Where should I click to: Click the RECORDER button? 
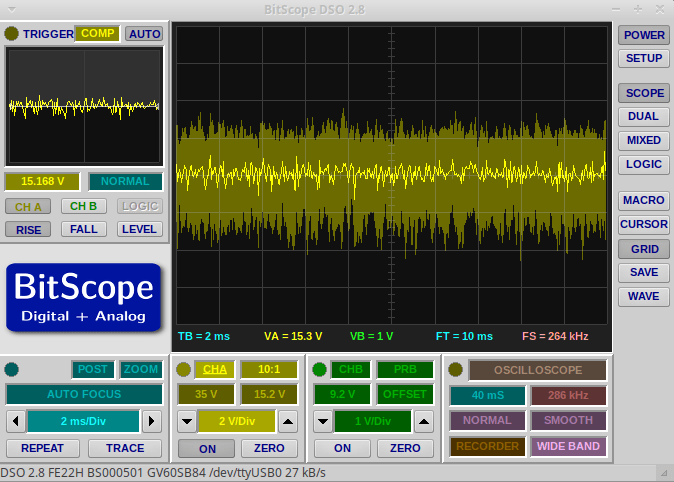pos(487,446)
